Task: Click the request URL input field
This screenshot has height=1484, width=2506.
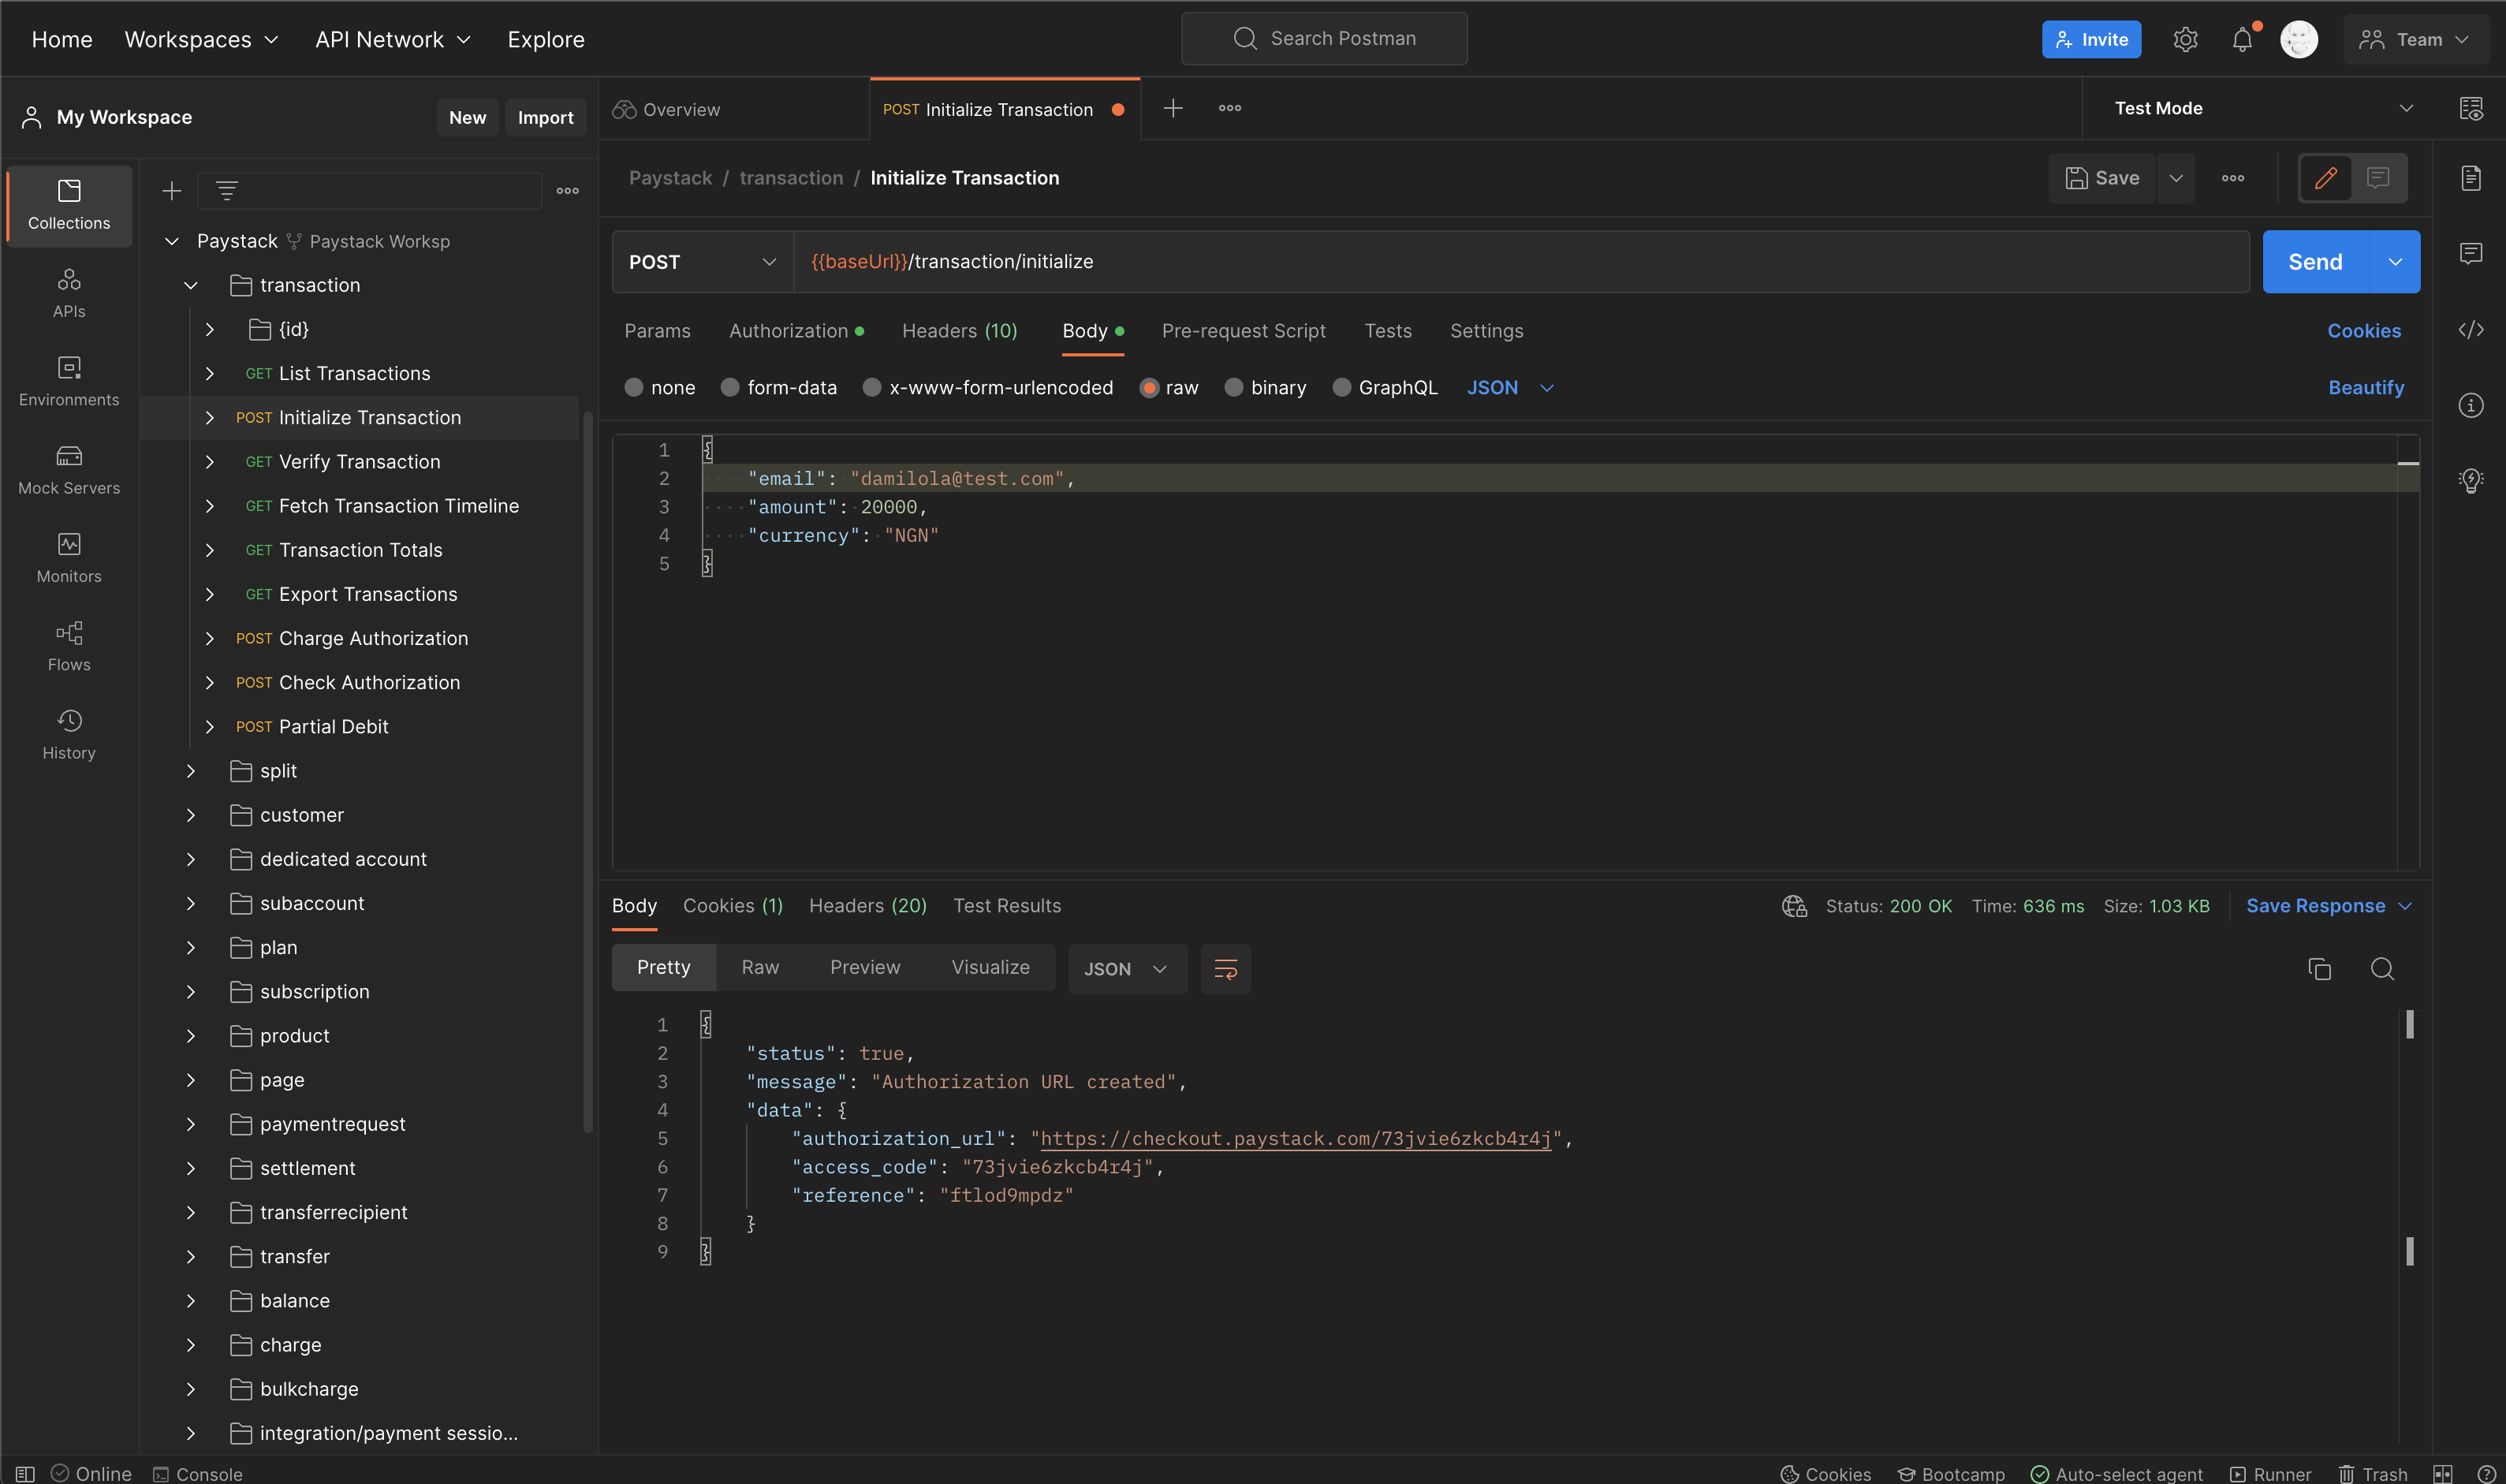Action: pyautogui.click(x=1521, y=261)
